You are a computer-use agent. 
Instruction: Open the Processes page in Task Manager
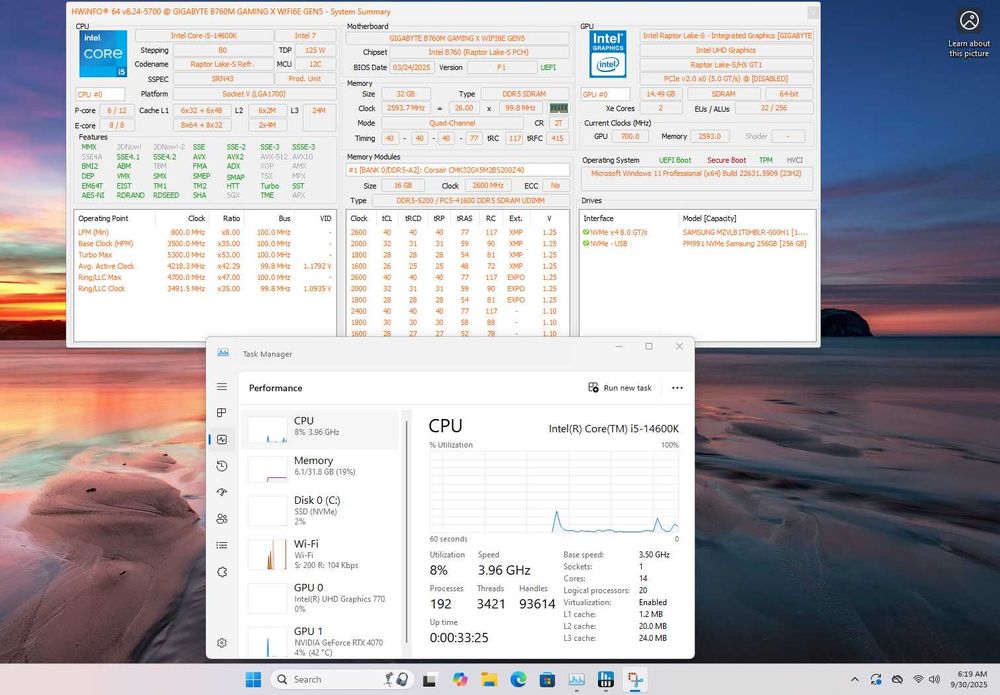pos(222,413)
